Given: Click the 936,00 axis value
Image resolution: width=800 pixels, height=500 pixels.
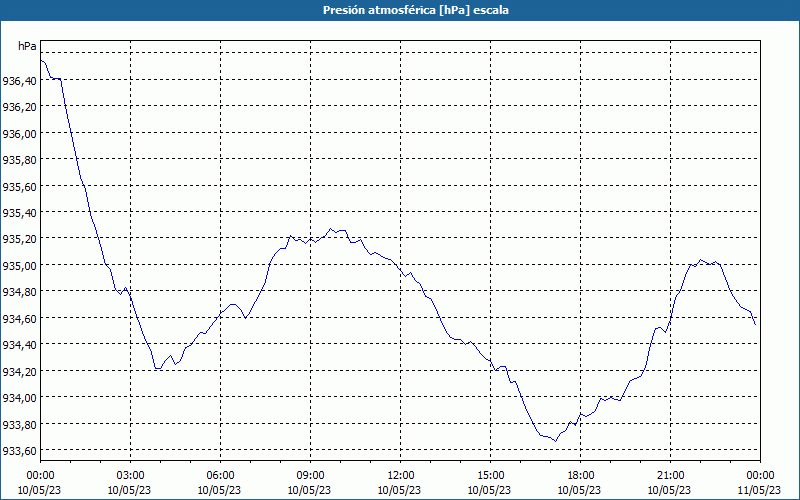Looking at the screenshot, I should click(x=19, y=134).
